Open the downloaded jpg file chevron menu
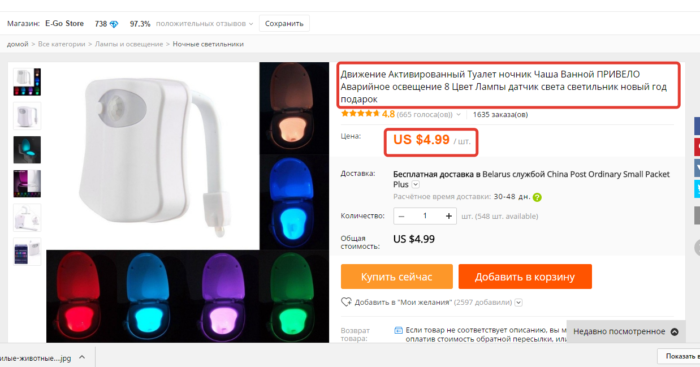 [x=82, y=357]
